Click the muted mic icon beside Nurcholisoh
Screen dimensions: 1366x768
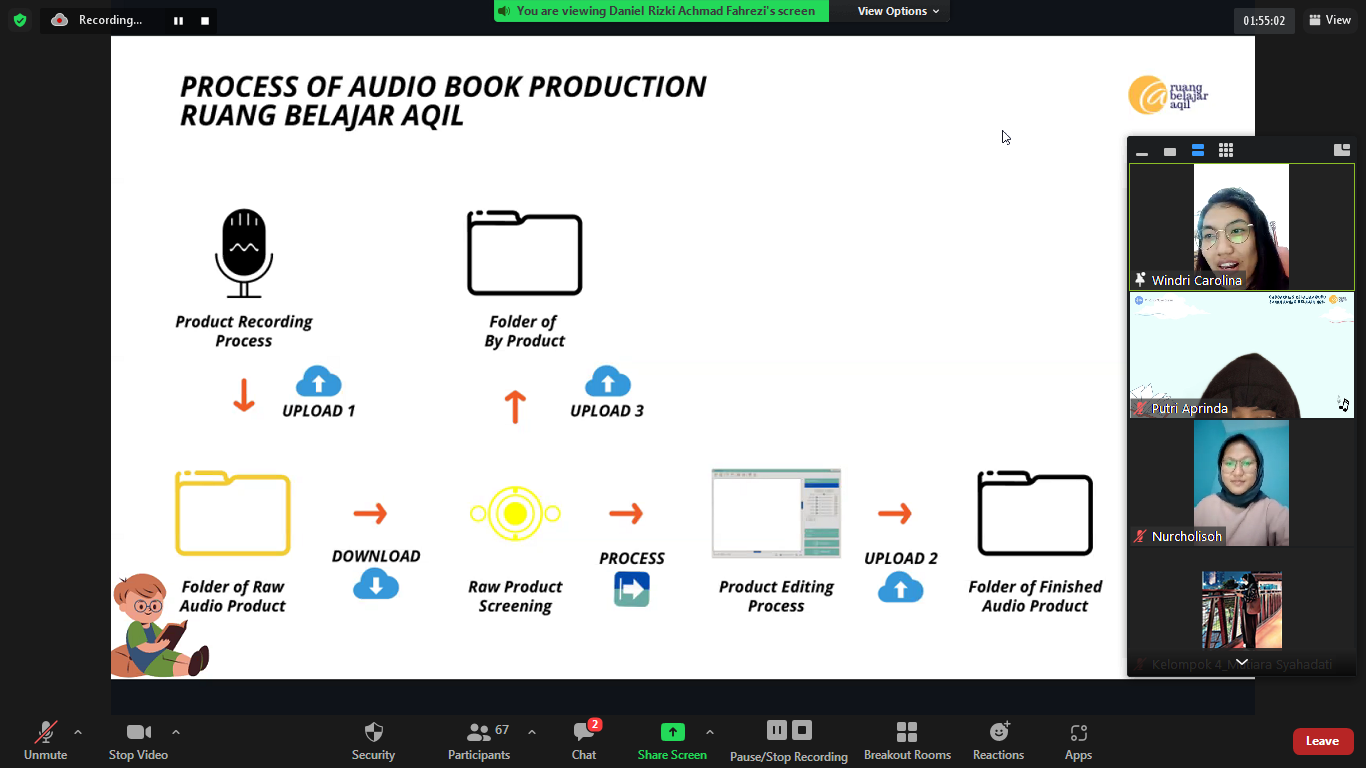[x=1140, y=537]
